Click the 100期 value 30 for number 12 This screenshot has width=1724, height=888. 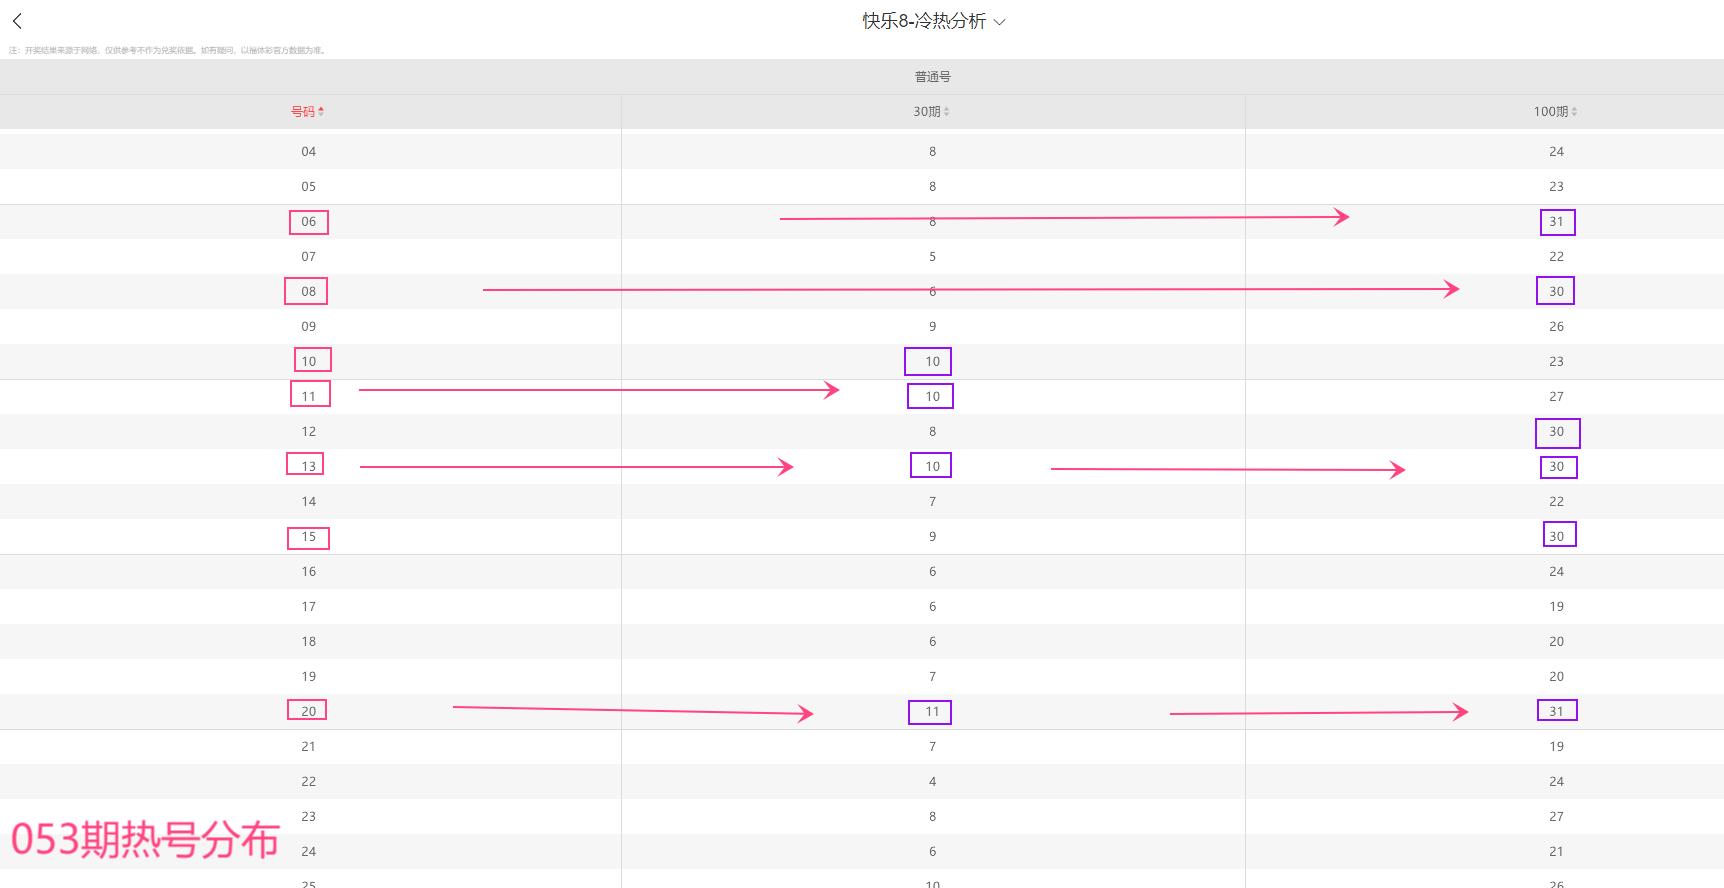[1556, 432]
